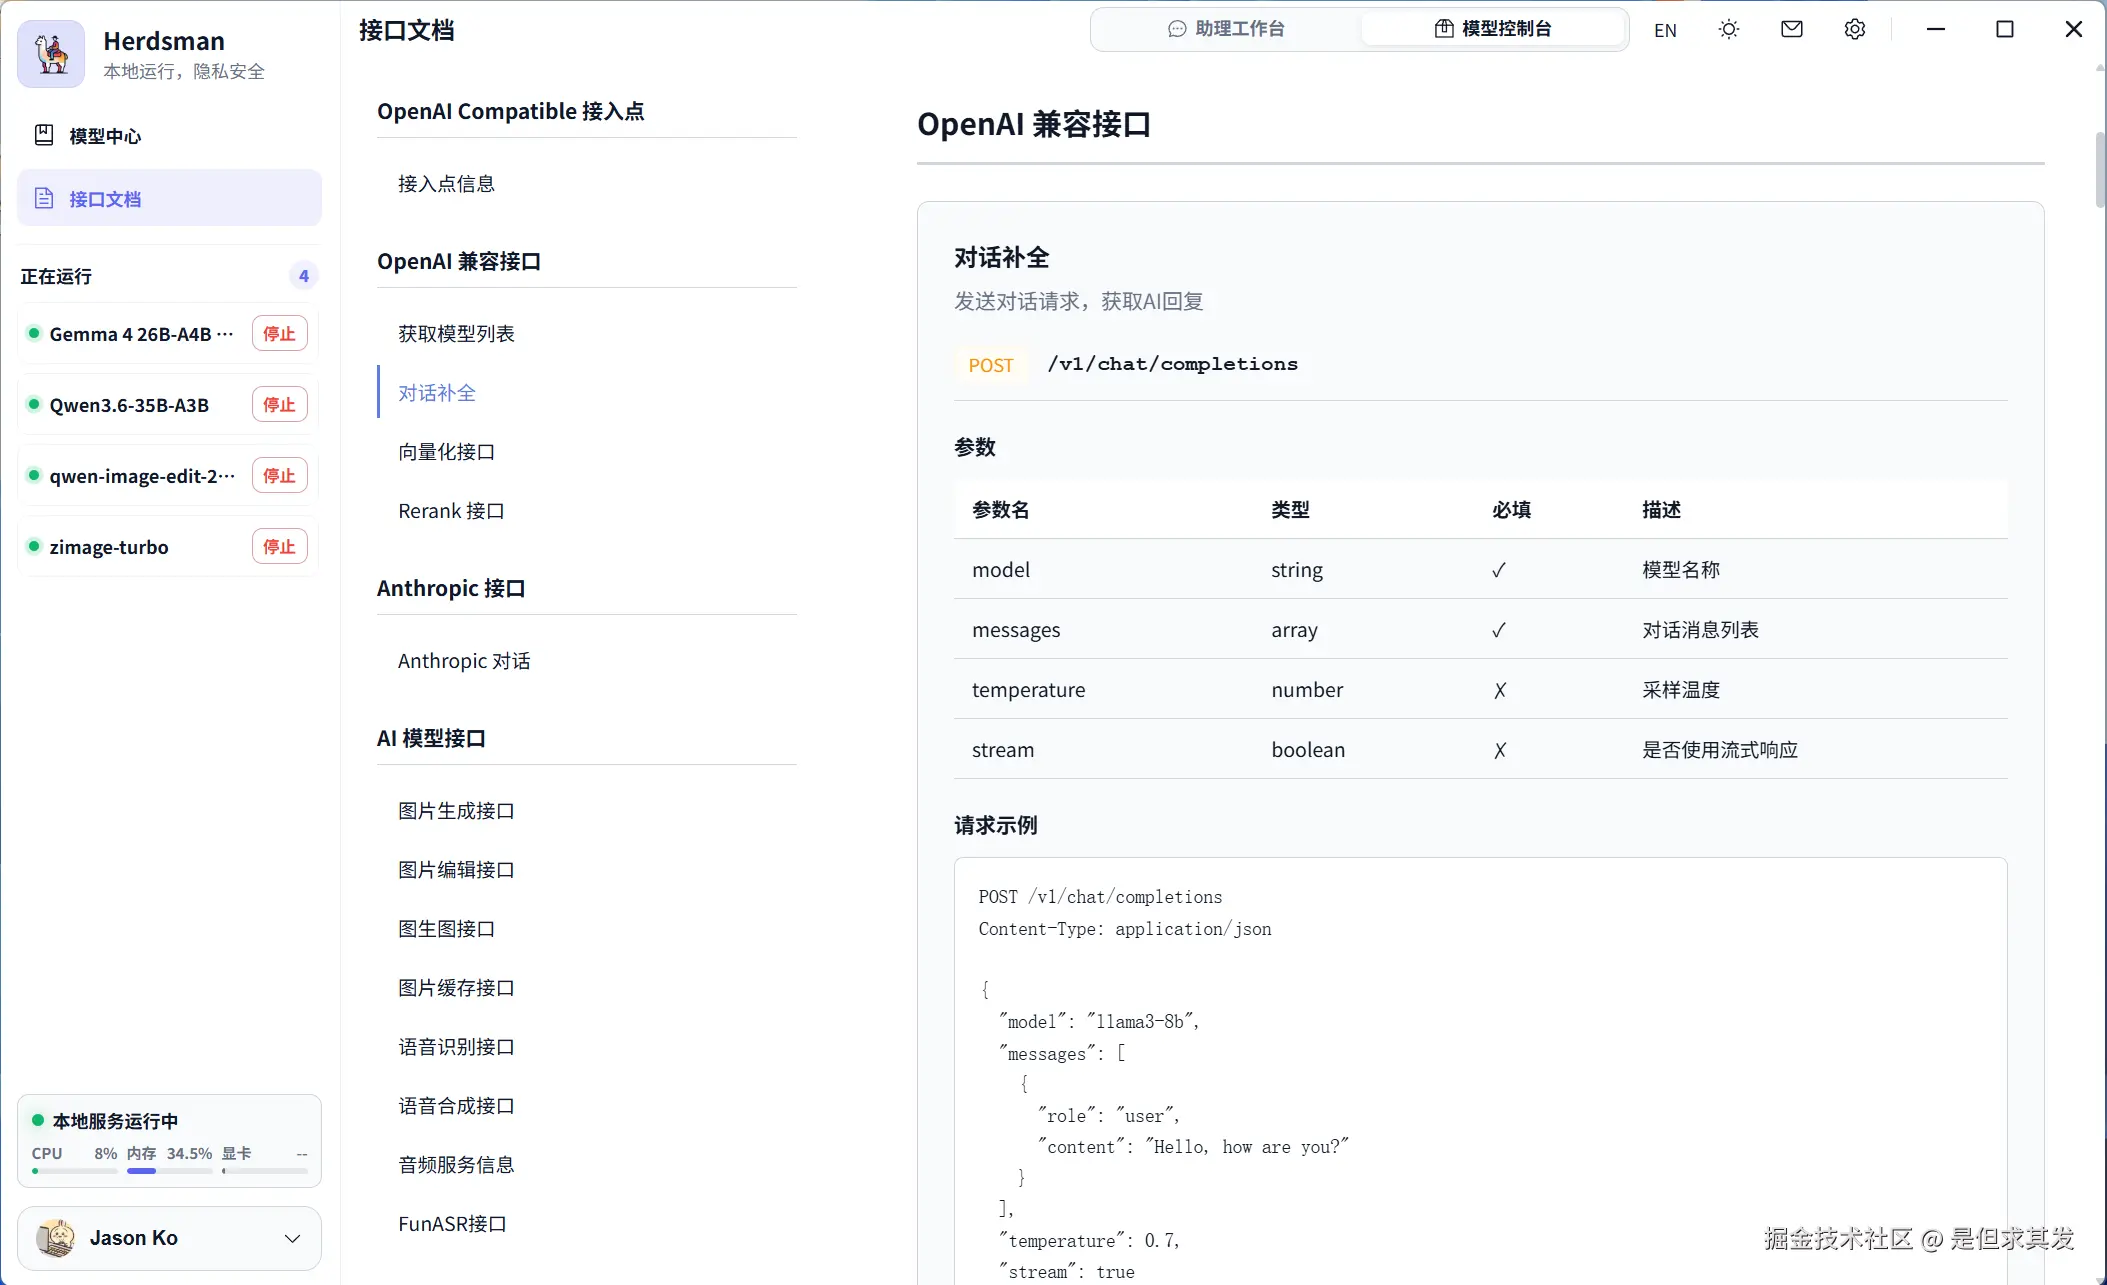Go to 向量化接口 section
This screenshot has height=1285, width=2107.
point(446,452)
